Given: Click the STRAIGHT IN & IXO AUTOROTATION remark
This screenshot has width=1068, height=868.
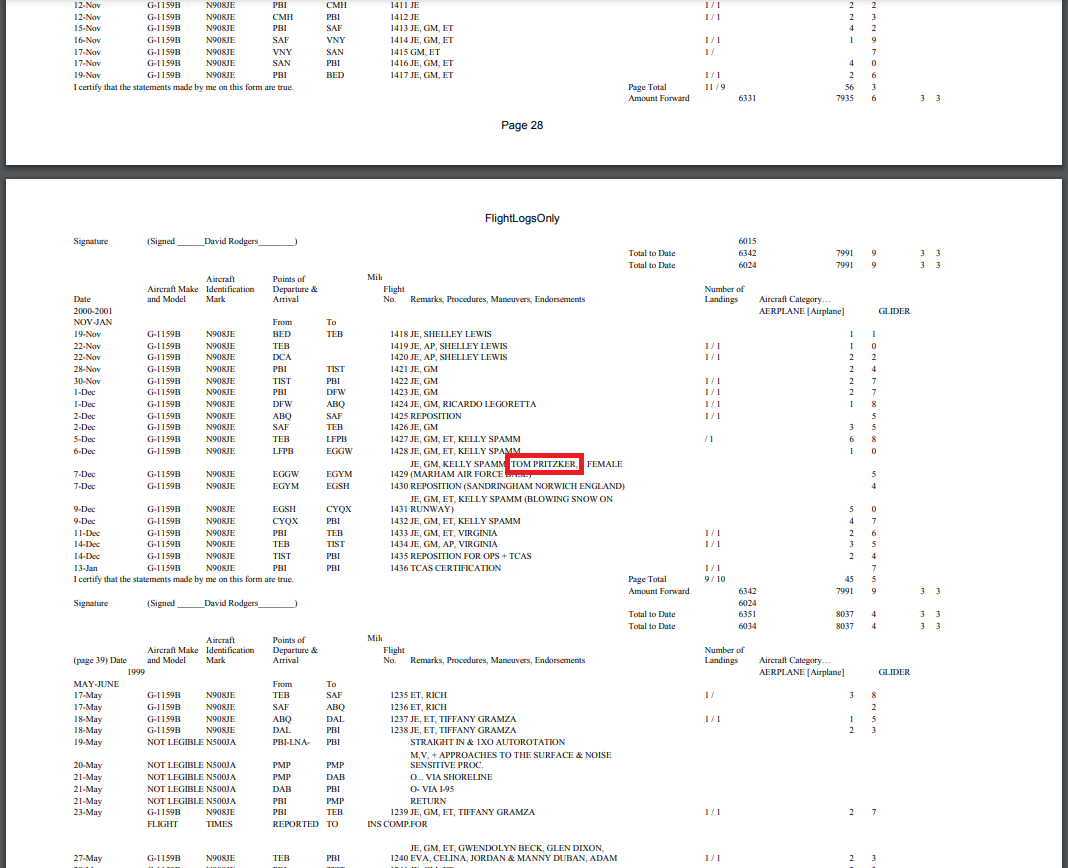Looking at the screenshot, I should (487, 742).
